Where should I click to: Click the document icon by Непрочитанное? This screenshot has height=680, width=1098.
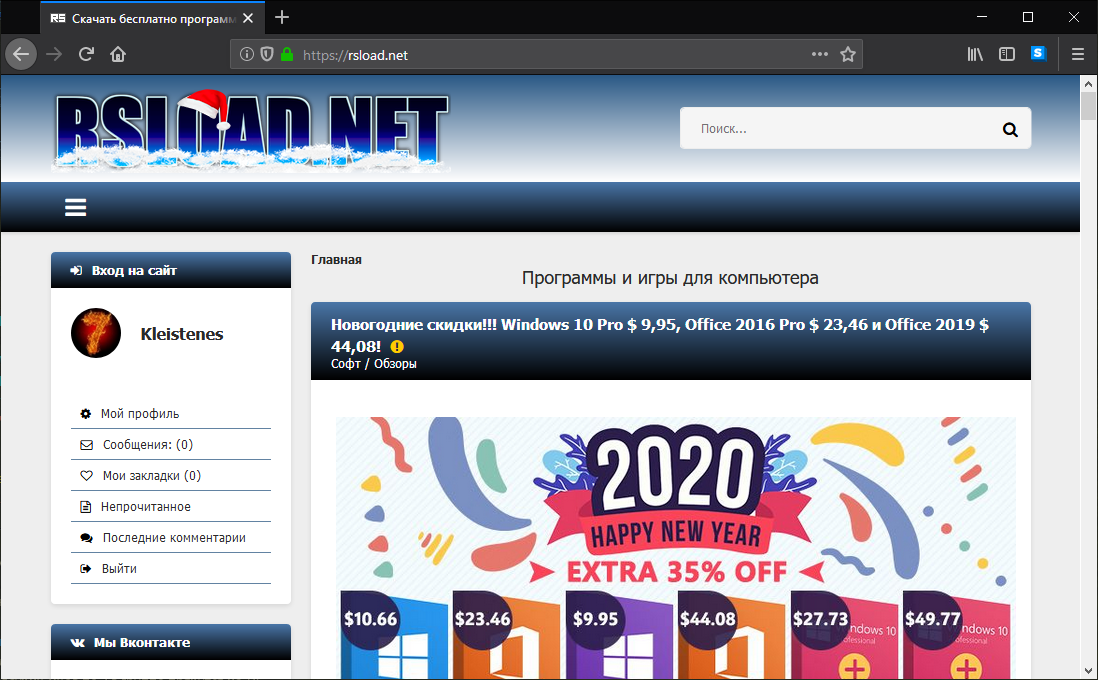[85, 506]
